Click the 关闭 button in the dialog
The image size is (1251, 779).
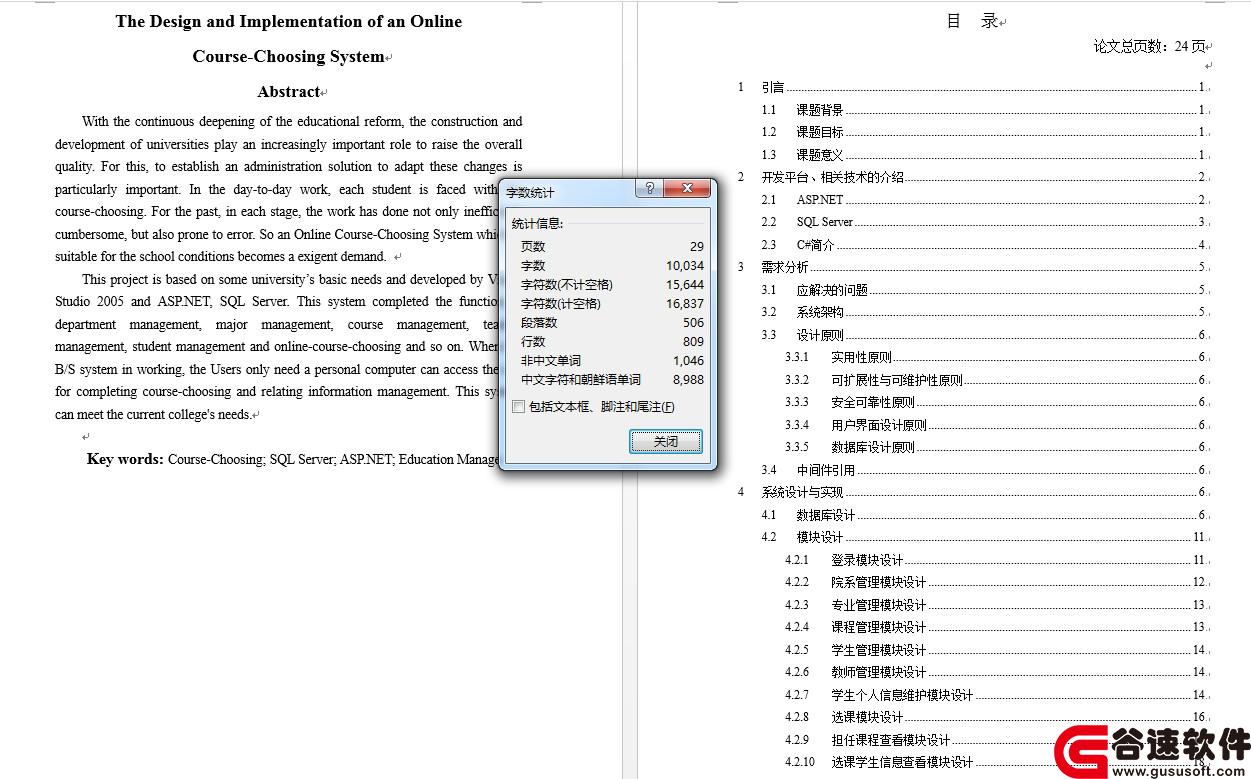tap(665, 441)
